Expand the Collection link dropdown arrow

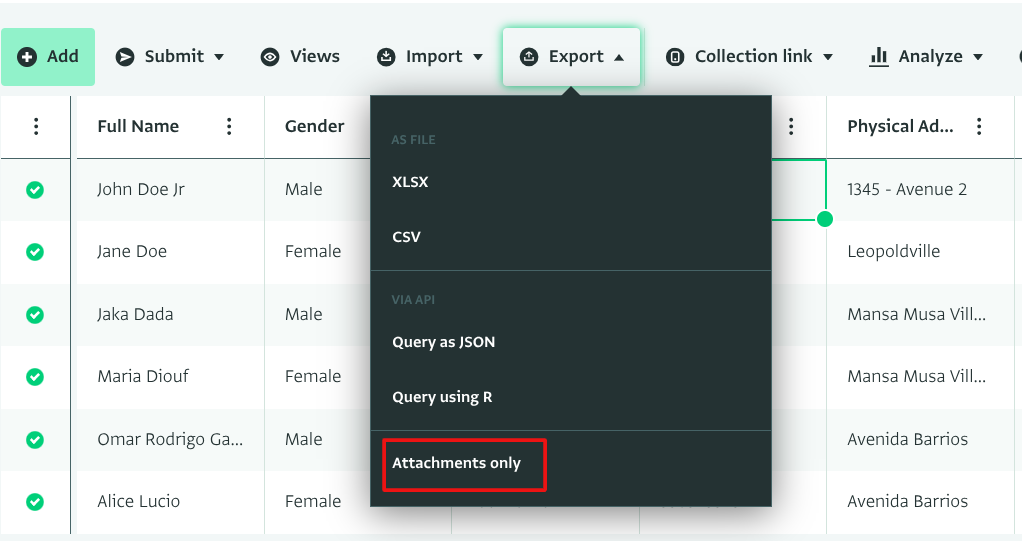828,57
